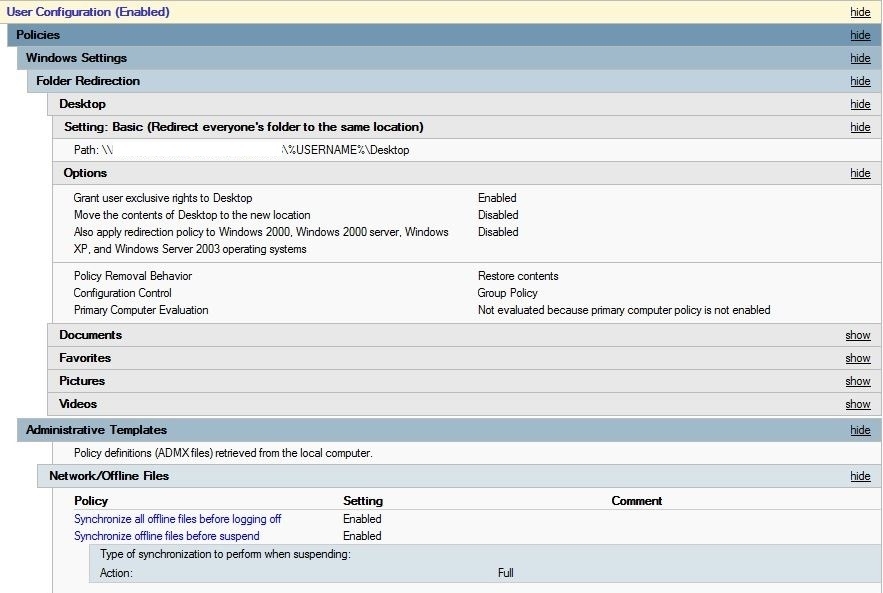This screenshot has width=883, height=593.
Task: Click the Policy column header
Action: pos(89,500)
